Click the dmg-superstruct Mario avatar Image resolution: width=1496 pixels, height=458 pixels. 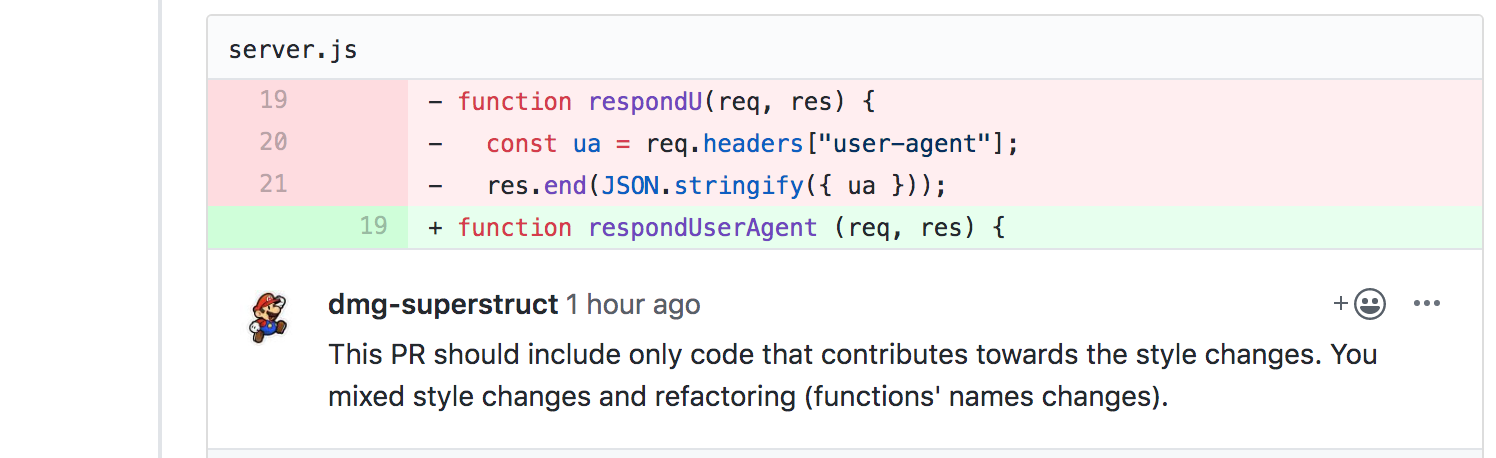tap(268, 316)
